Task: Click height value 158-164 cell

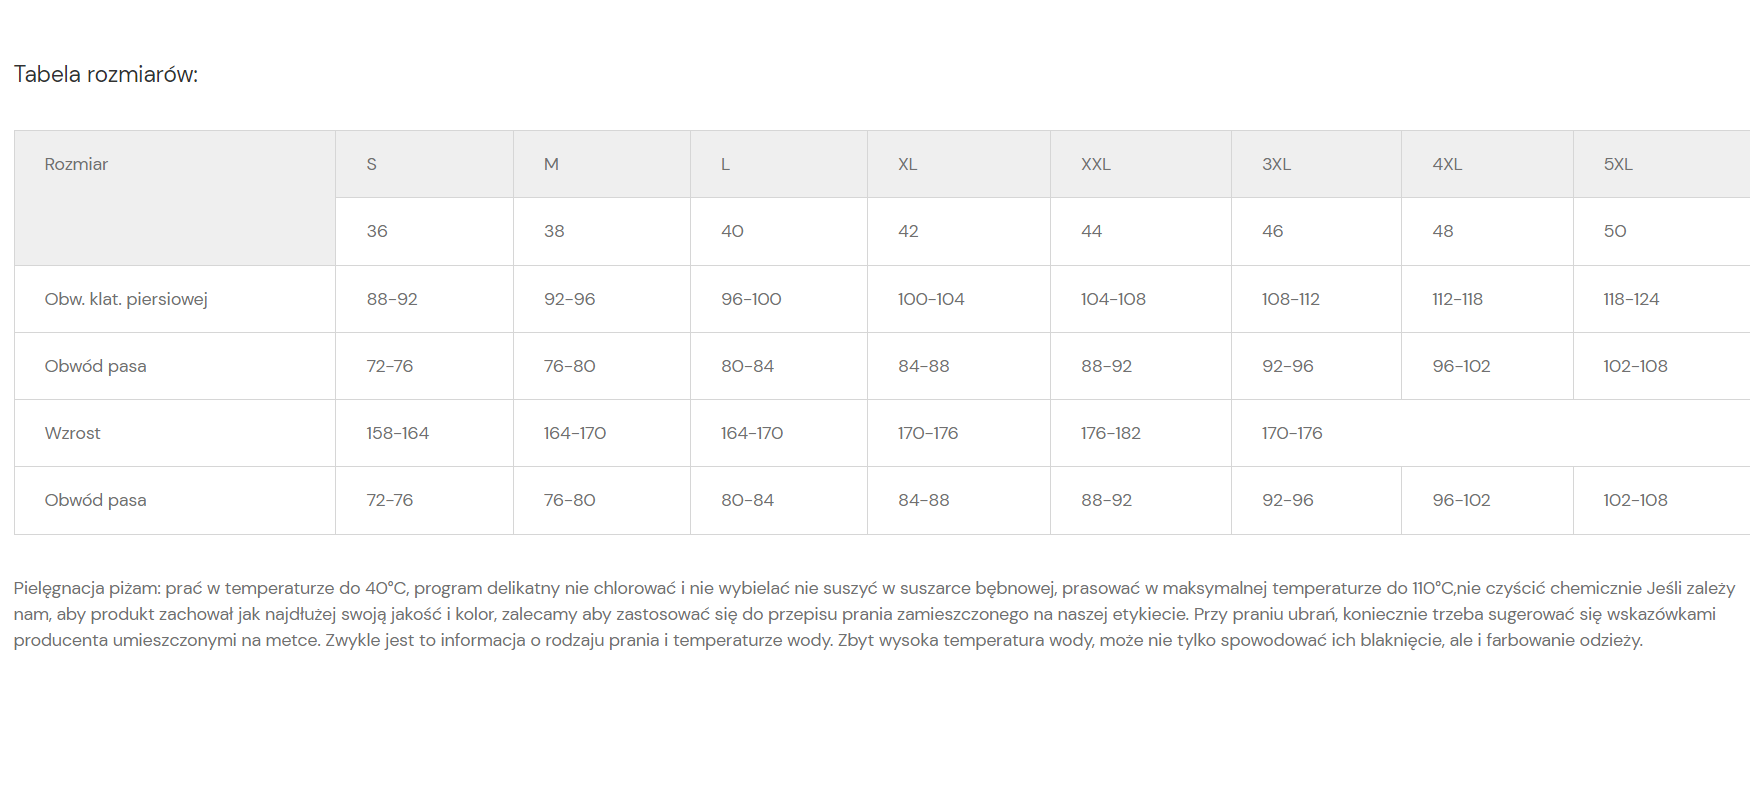Action: pos(397,433)
